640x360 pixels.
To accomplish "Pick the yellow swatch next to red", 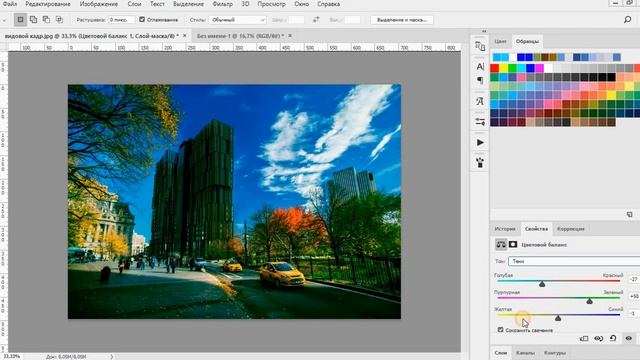I will pos(504,68).
